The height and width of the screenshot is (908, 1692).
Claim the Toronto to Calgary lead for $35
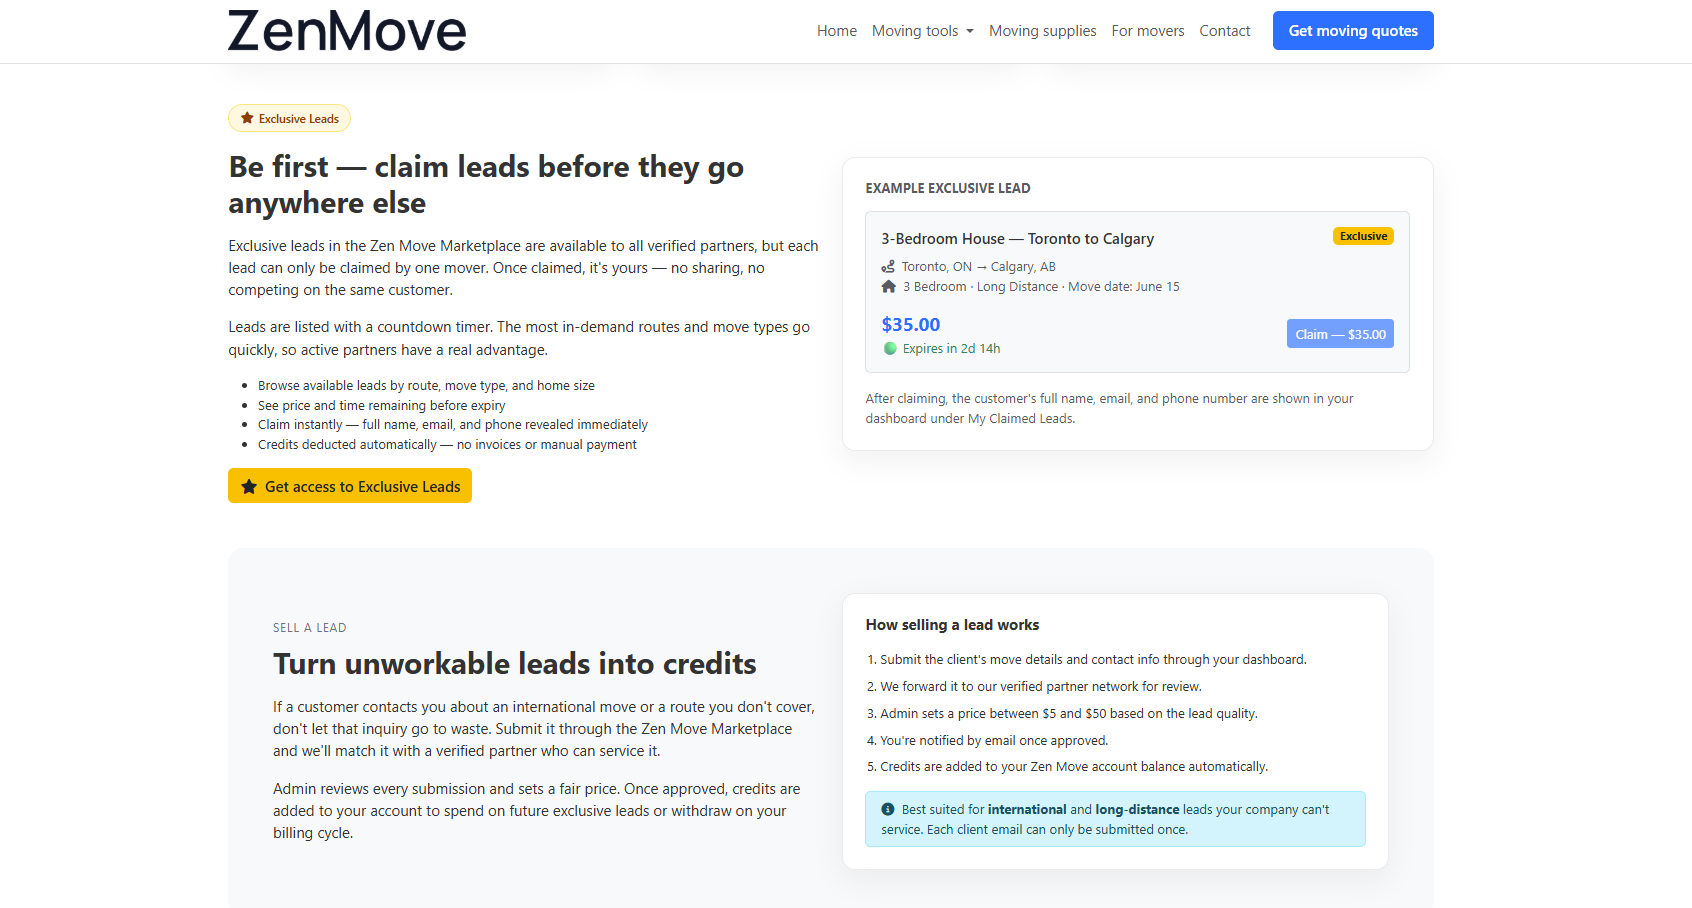pyautogui.click(x=1340, y=333)
